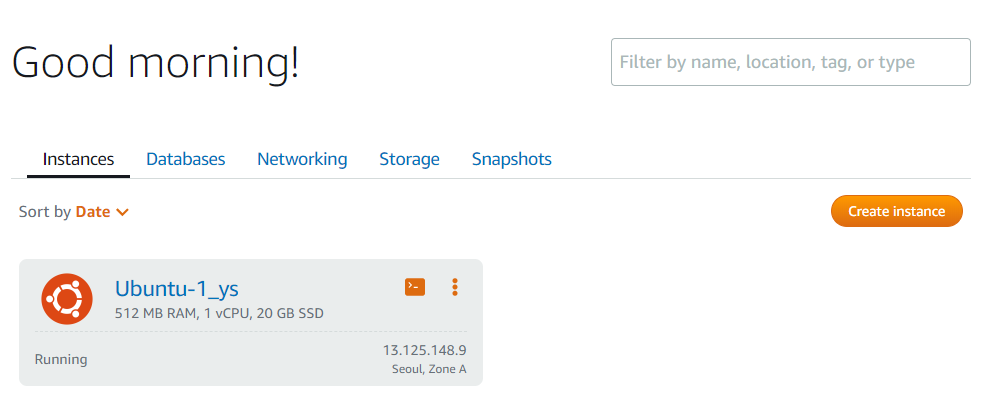Switch to the Instances tab
The height and width of the screenshot is (406, 995).
pos(78,159)
